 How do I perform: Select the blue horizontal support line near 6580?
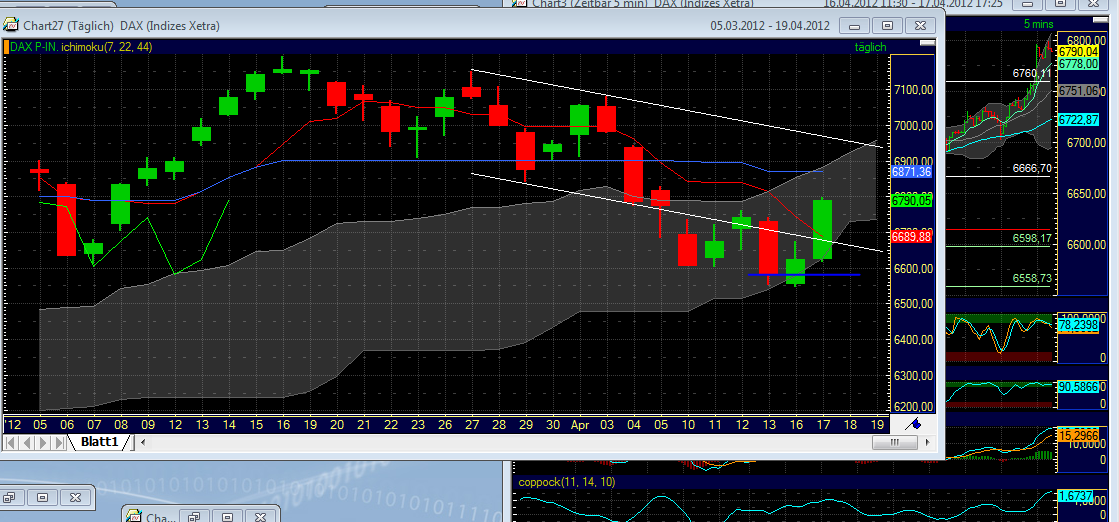(804, 274)
